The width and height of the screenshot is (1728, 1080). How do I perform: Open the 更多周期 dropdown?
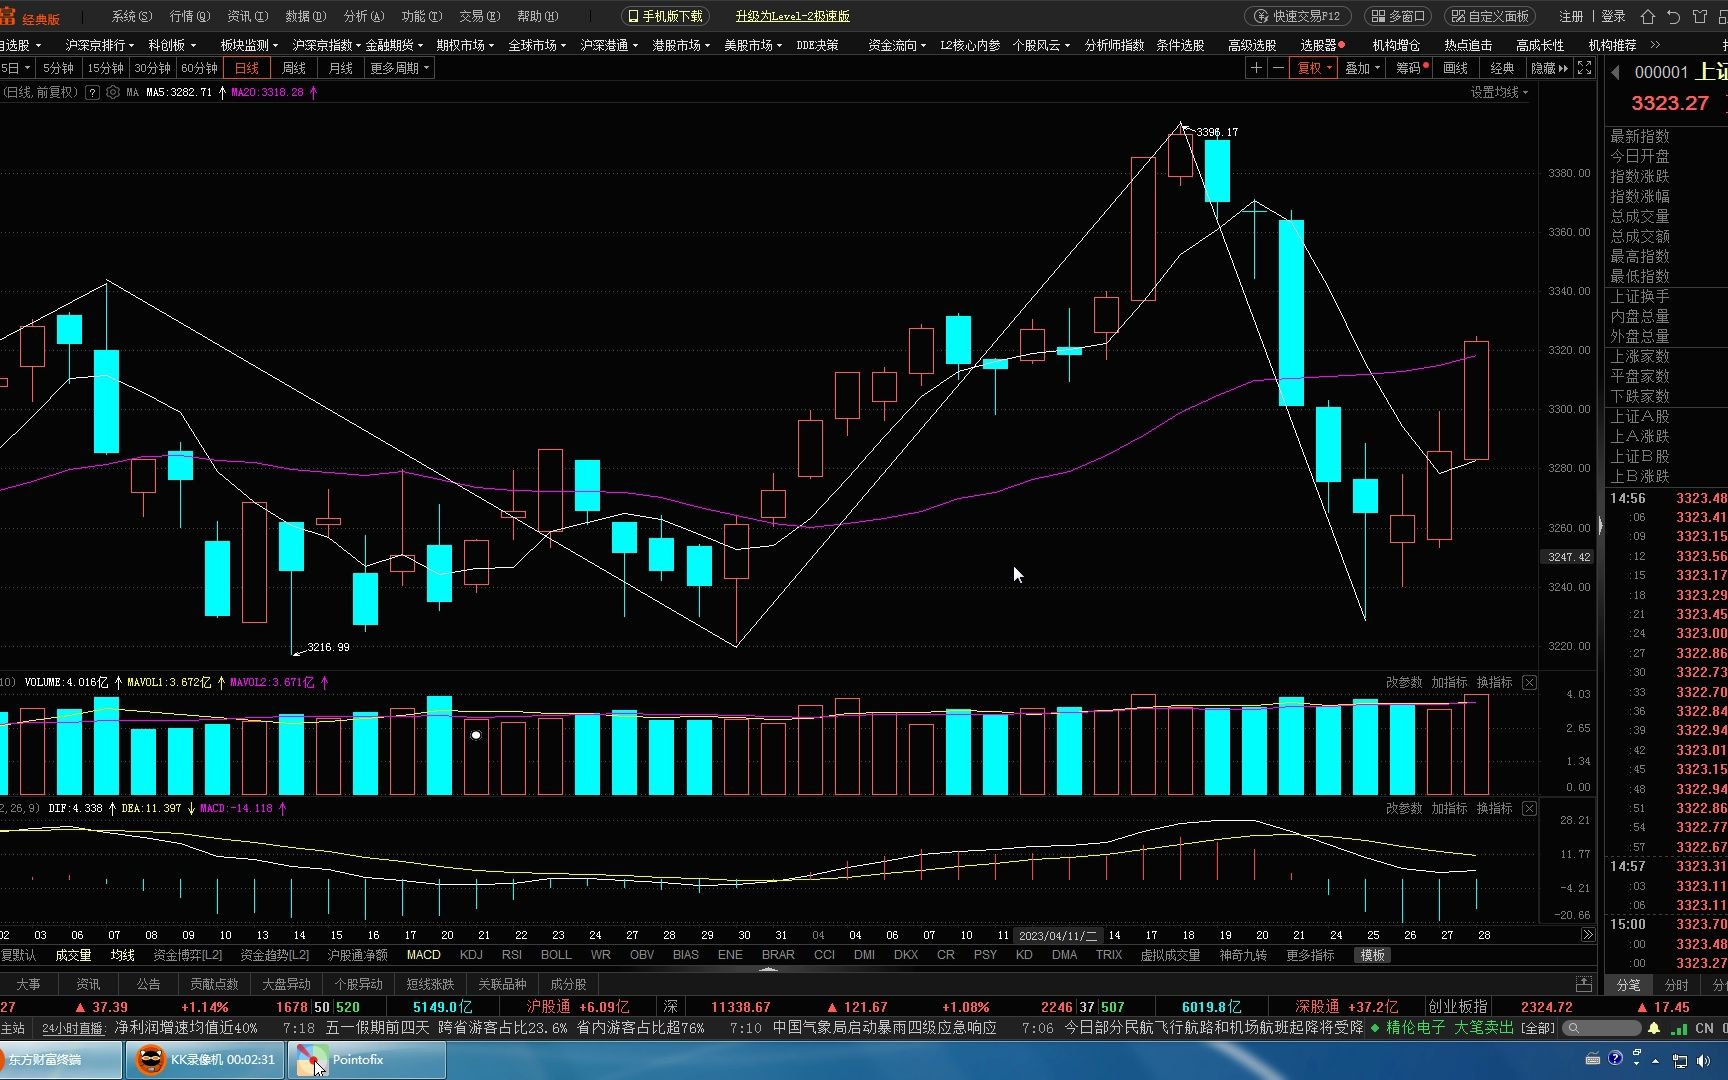click(399, 68)
